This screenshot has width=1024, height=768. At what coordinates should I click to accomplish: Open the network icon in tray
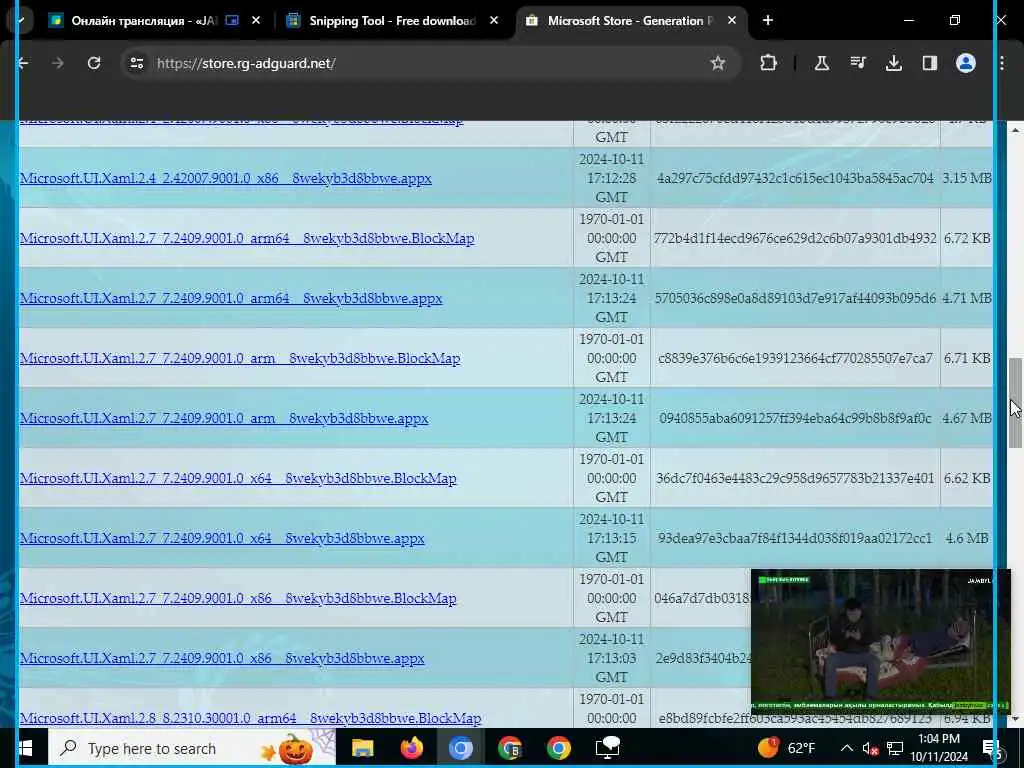[x=895, y=748]
